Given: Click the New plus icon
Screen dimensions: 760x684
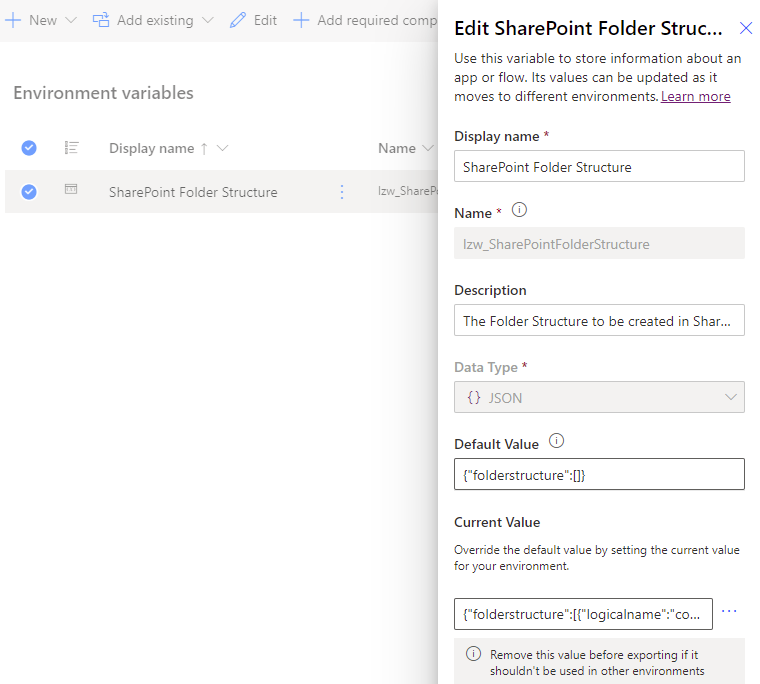Looking at the screenshot, I should click(14, 20).
